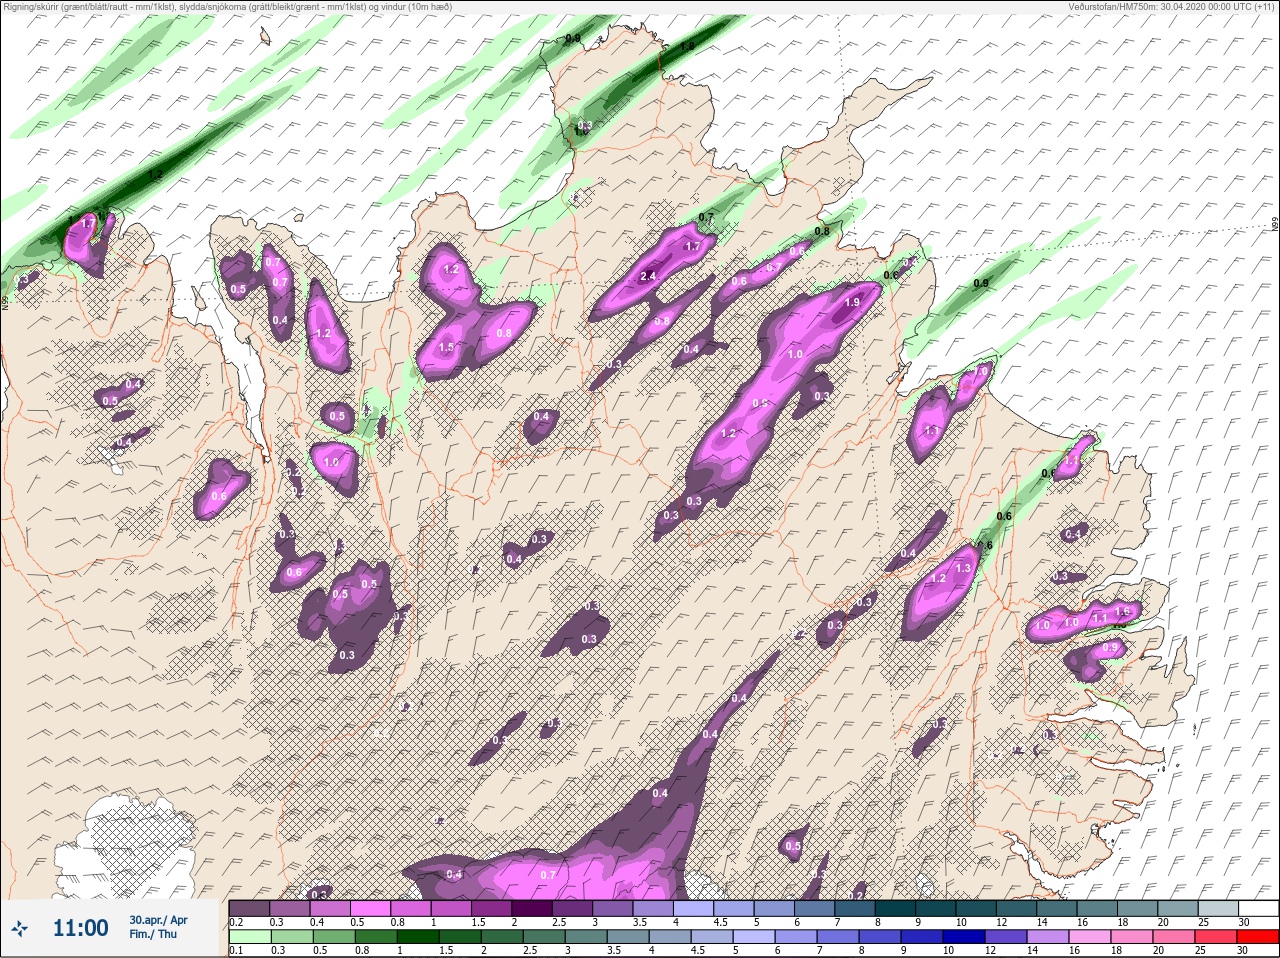Click the date text '30.apr./ Apr'
The height and width of the screenshot is (958, 1280).
tap(158, 919)
